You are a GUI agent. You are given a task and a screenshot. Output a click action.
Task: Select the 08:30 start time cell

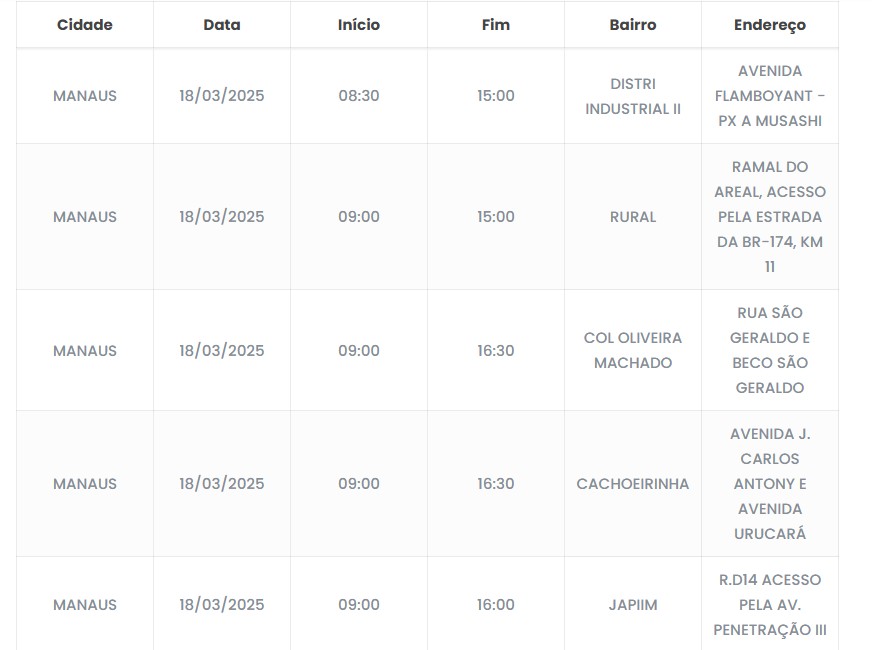(359, 96)
